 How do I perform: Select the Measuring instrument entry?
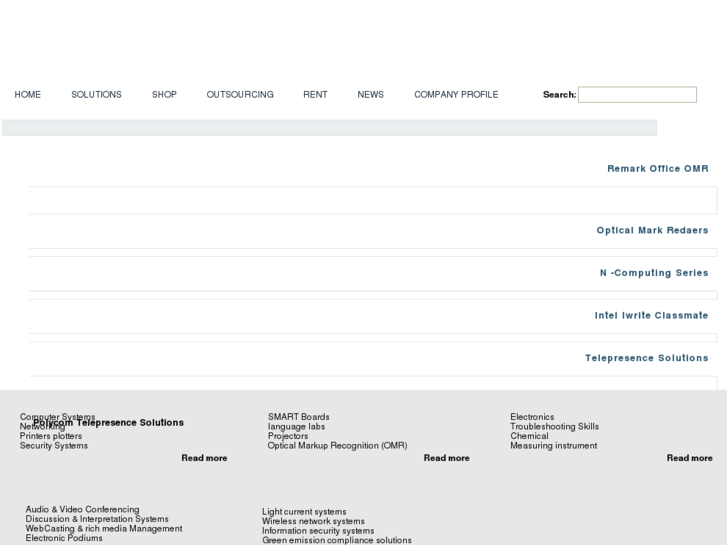pyautogui.click(x=554, y=446)
